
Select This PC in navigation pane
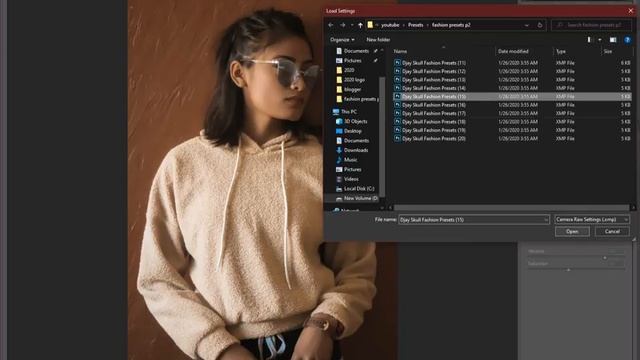click(349, 111)
